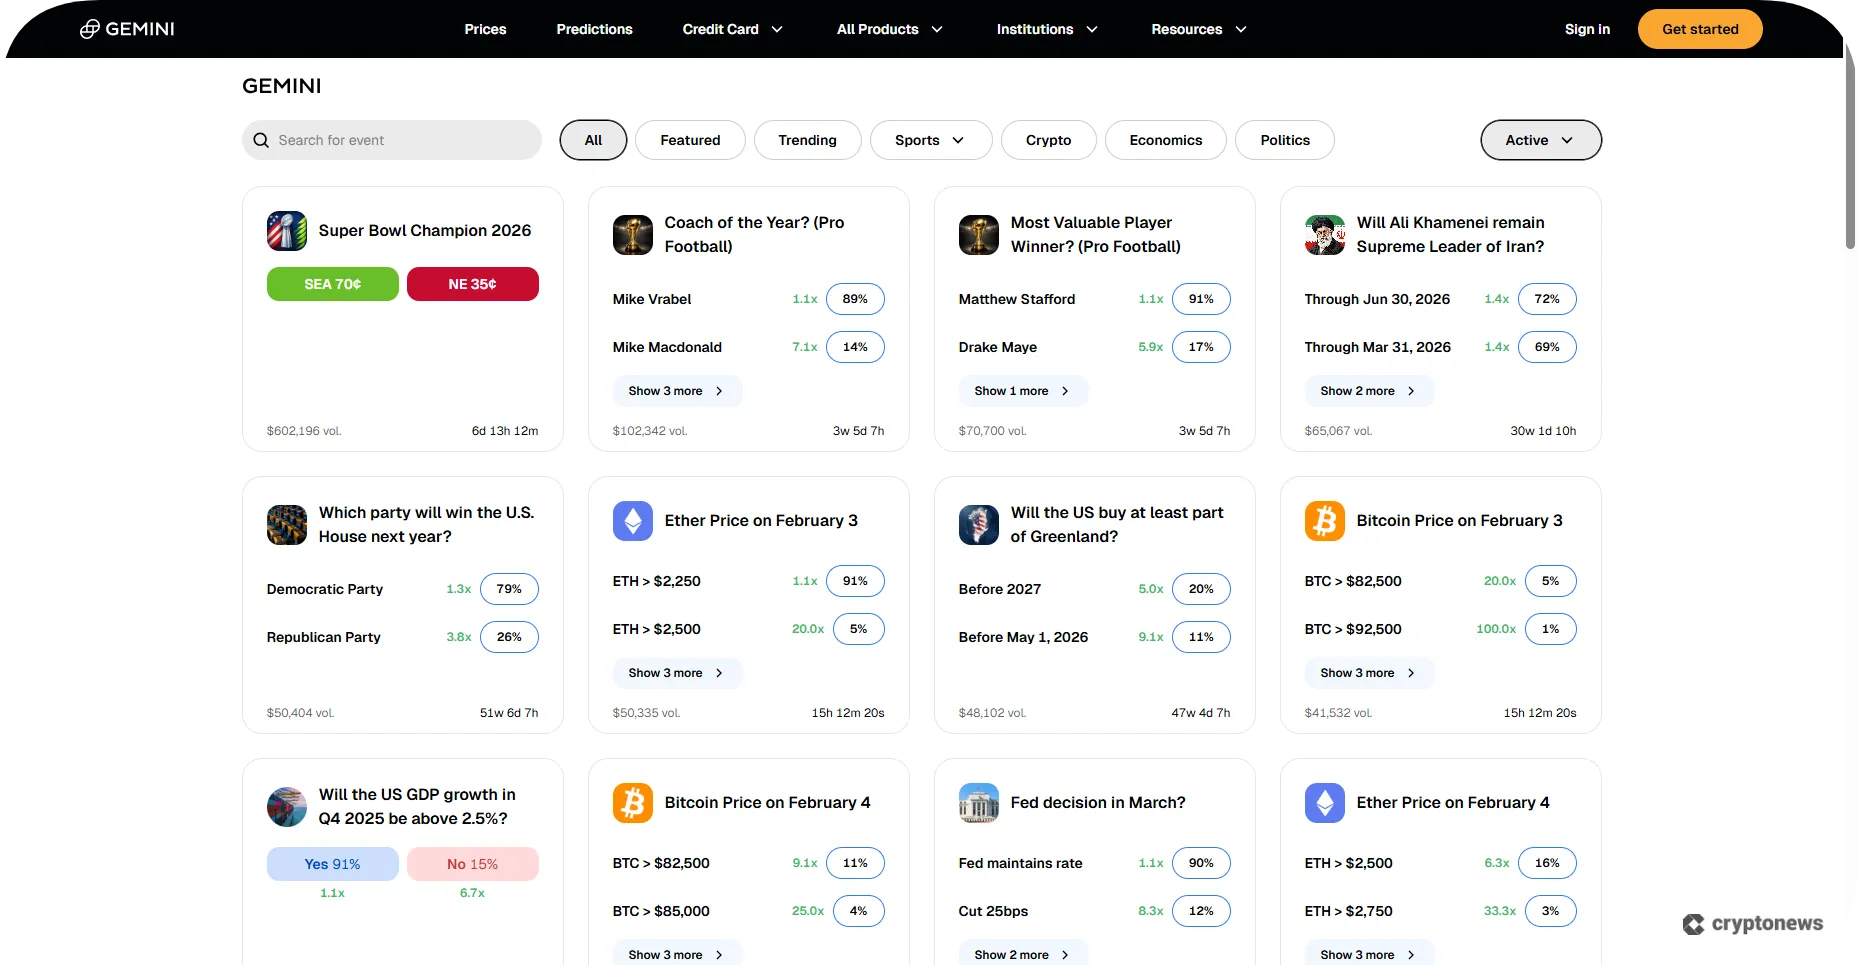1858x965 pixels.
Task: Open Institutions dropdown menu
Action: tap(1047, 29)
